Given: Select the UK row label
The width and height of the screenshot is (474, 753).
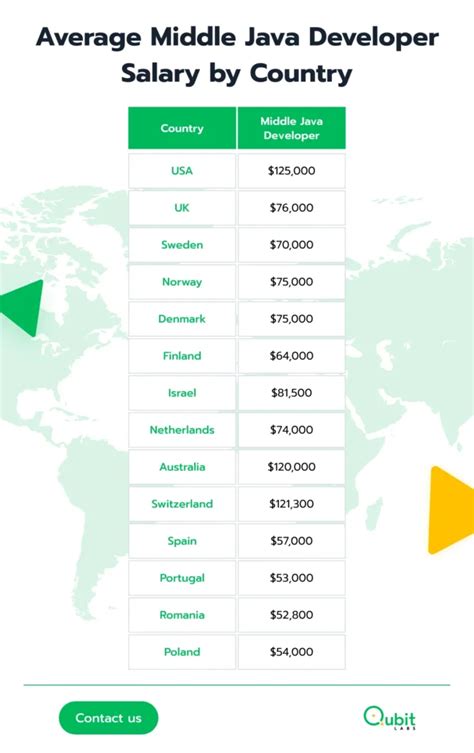Looking at the screenshot, I should tap(182, 207).
